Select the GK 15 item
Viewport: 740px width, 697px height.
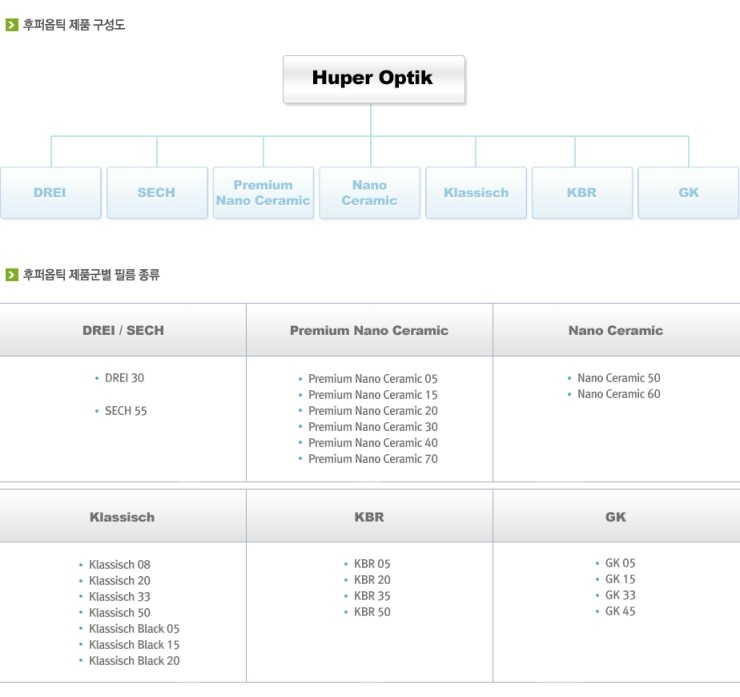tap(620, 579)
